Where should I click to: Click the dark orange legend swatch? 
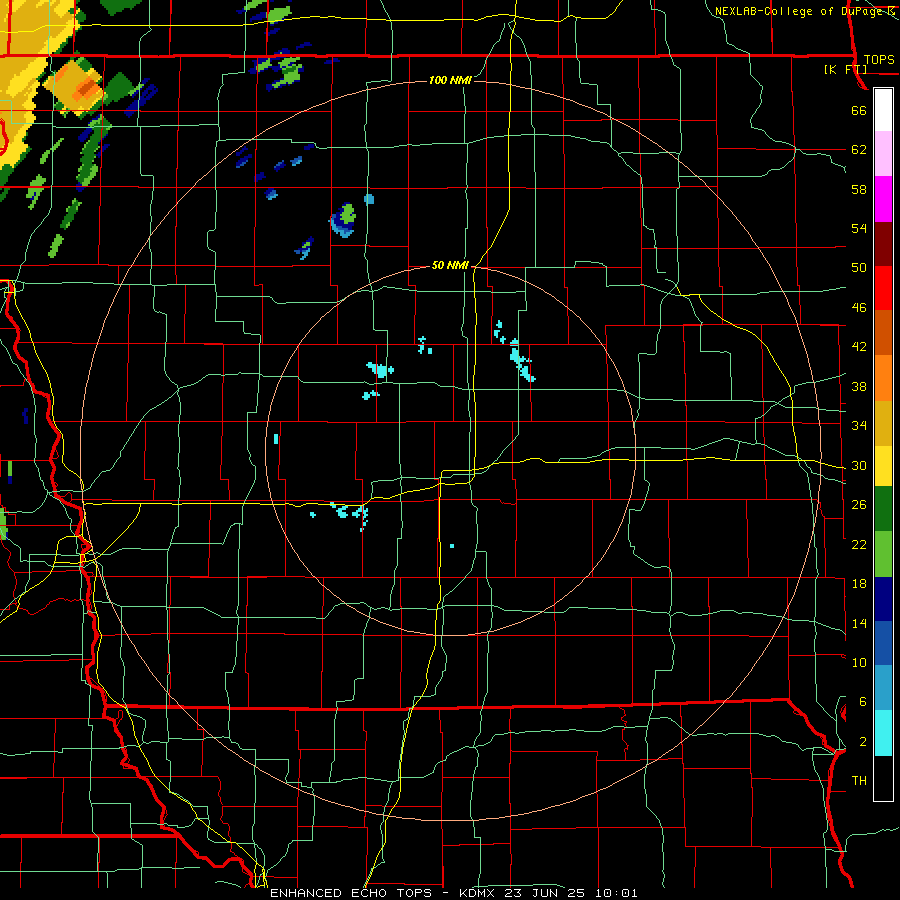(883, 333)
